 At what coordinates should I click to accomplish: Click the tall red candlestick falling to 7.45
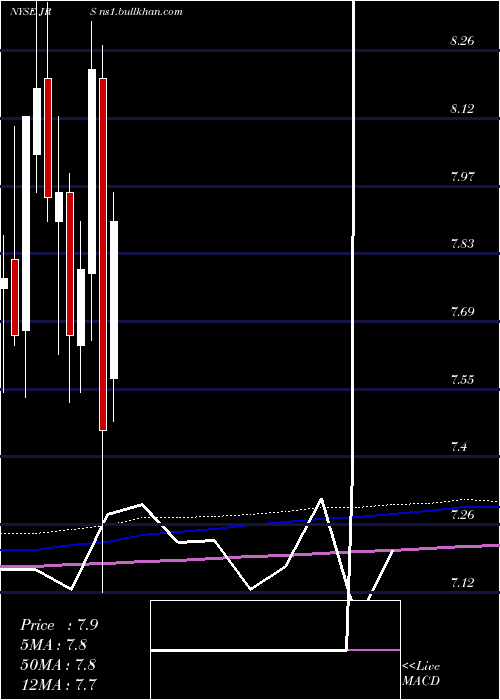103,254
